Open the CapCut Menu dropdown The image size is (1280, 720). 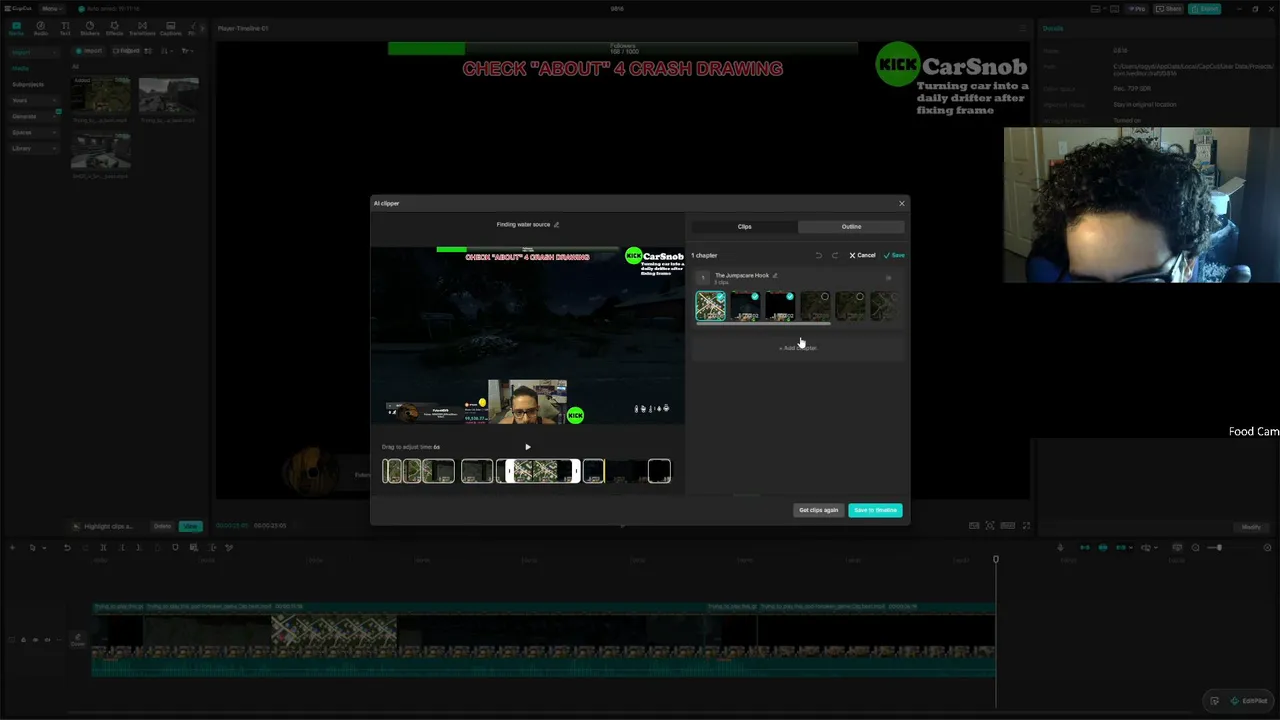tap(50, 9)
